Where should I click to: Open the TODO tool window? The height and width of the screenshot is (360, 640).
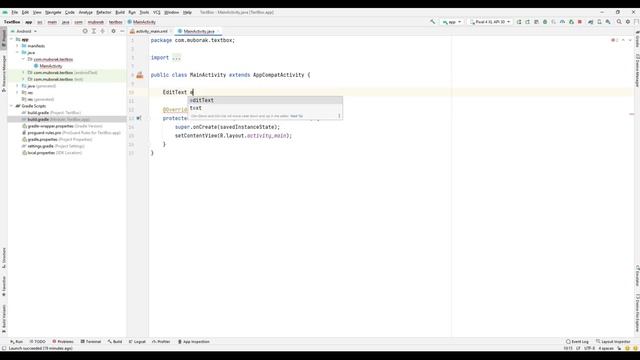pyautogui.click(x=38, y=342)
